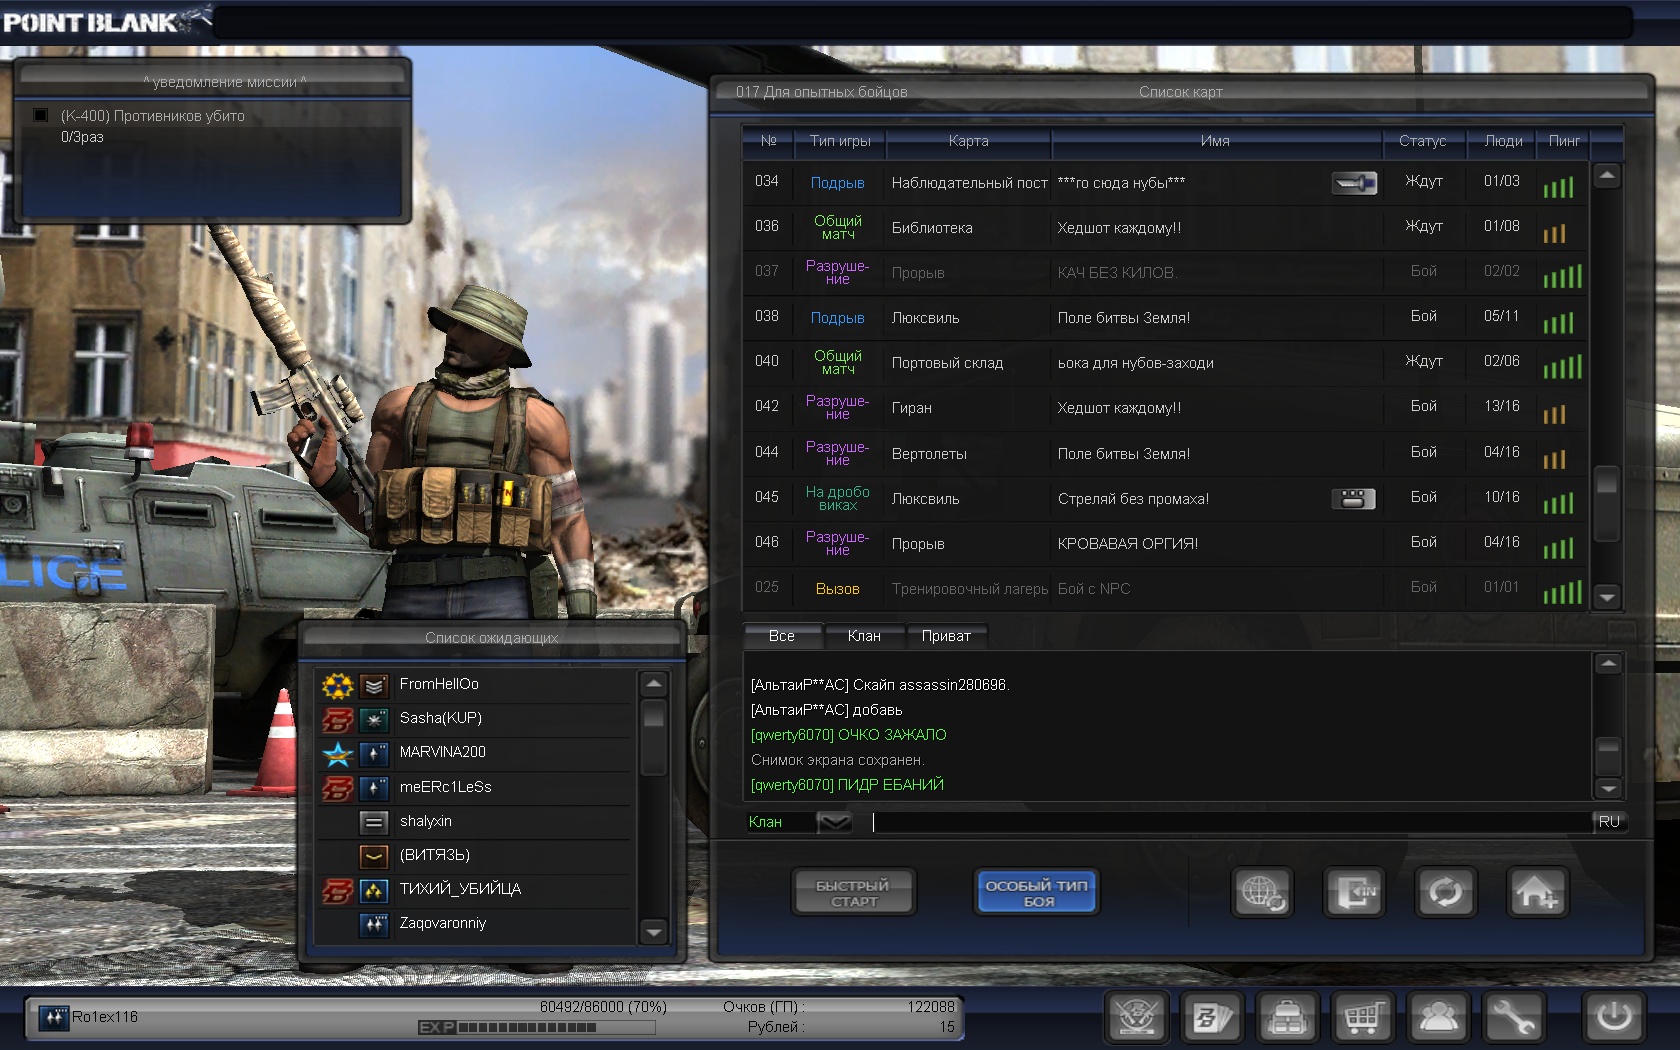Select room 046 КРОВАВАЯ ОРГИЯ!
The height and width of the screenshot is (1050, 1680).
[x=1164, y=544]
